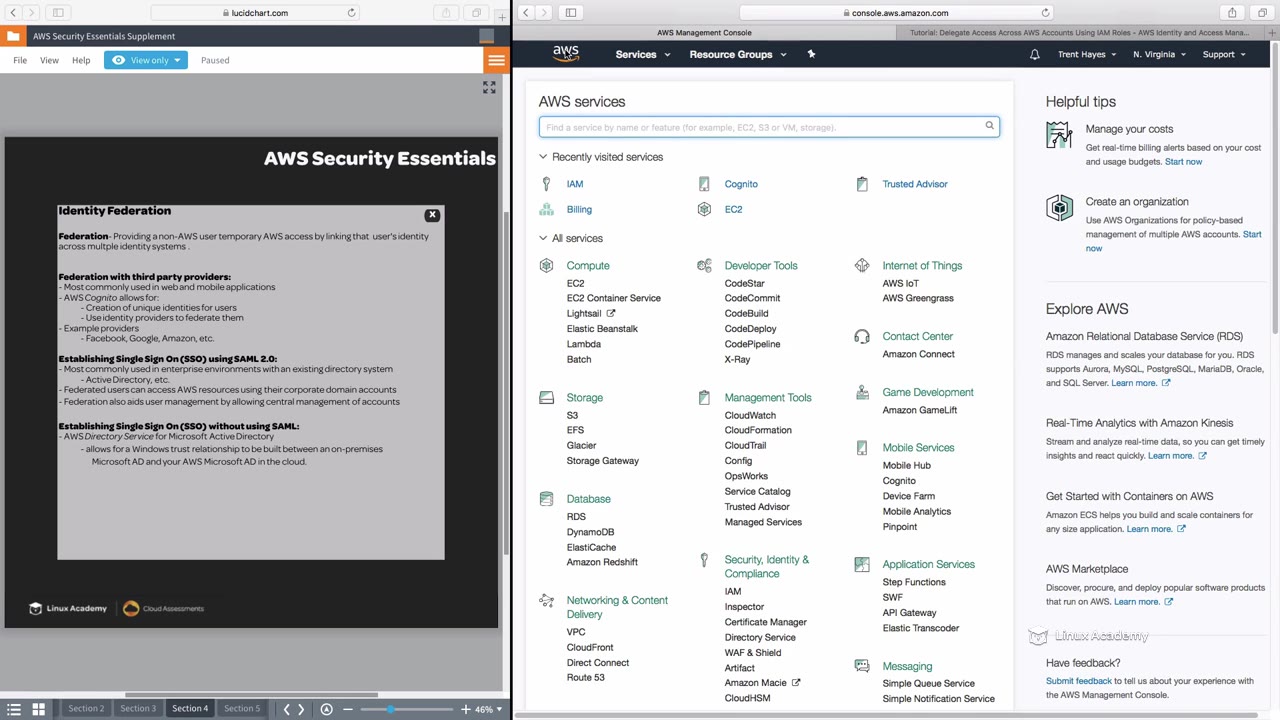1280x720 pixels.
Task: Reload the console.aws.amazon.com page
Action: pyautogui.click(x=1045, y=13)
